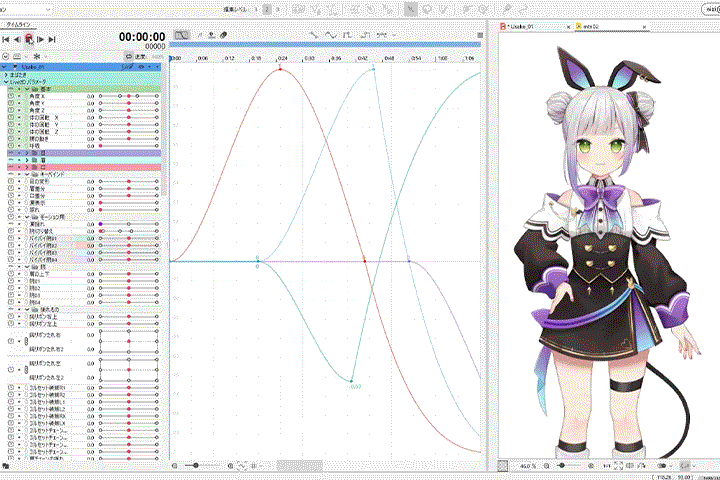This screenshot has width=720, height=480.
Task: Expand the pink 口 parameter group
Action: click(x=27, y=167)
